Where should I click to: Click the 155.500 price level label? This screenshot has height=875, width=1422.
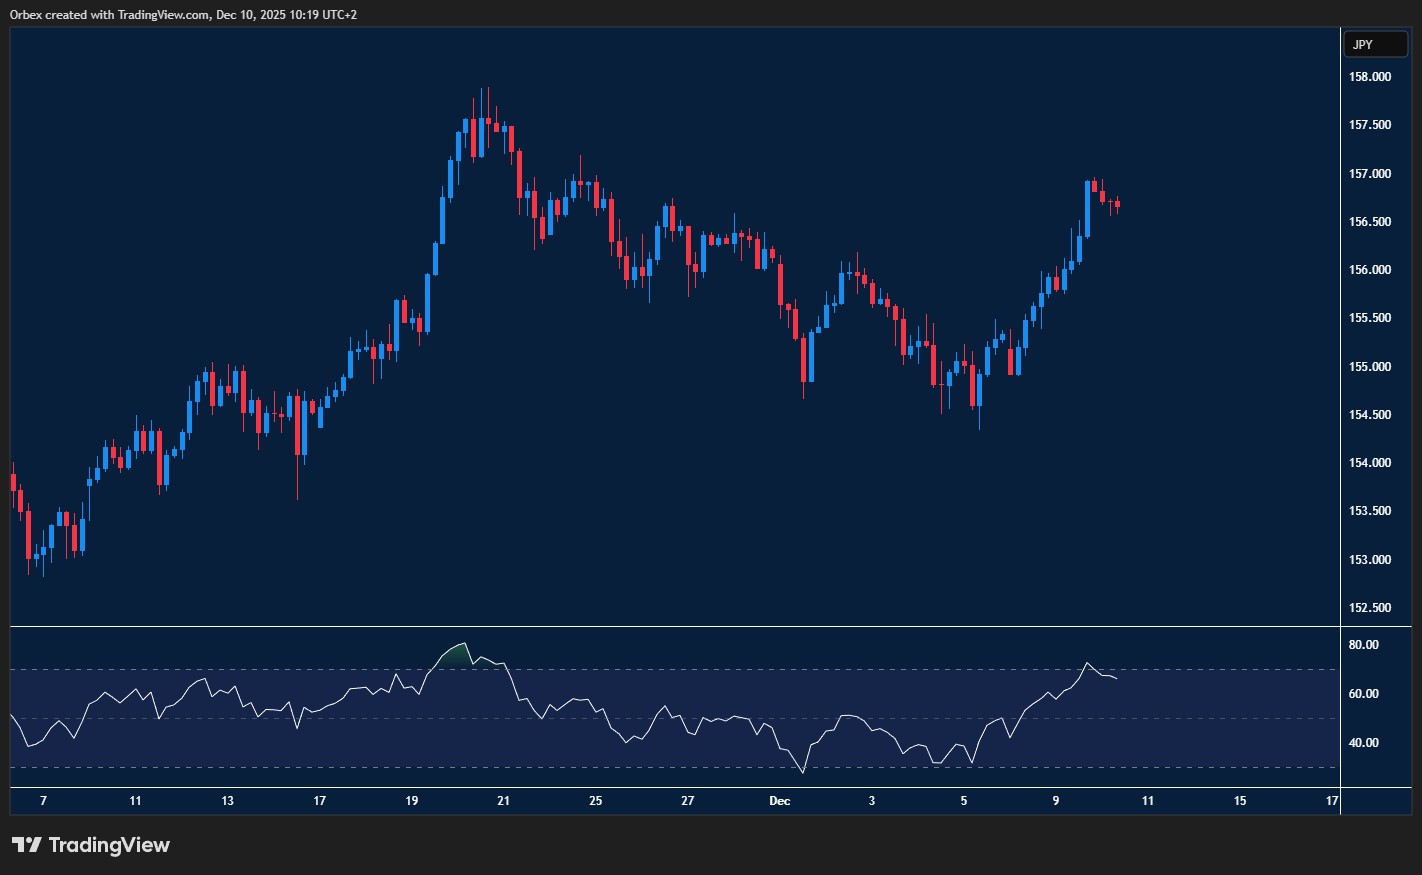tap(1369, 318)
